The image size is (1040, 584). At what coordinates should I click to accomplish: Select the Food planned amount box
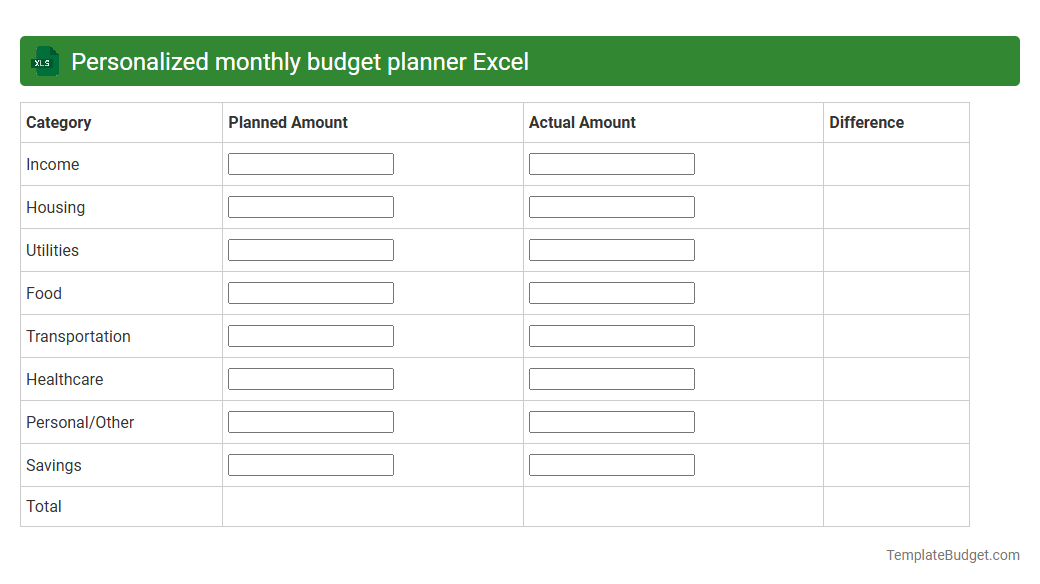[310, 292]
